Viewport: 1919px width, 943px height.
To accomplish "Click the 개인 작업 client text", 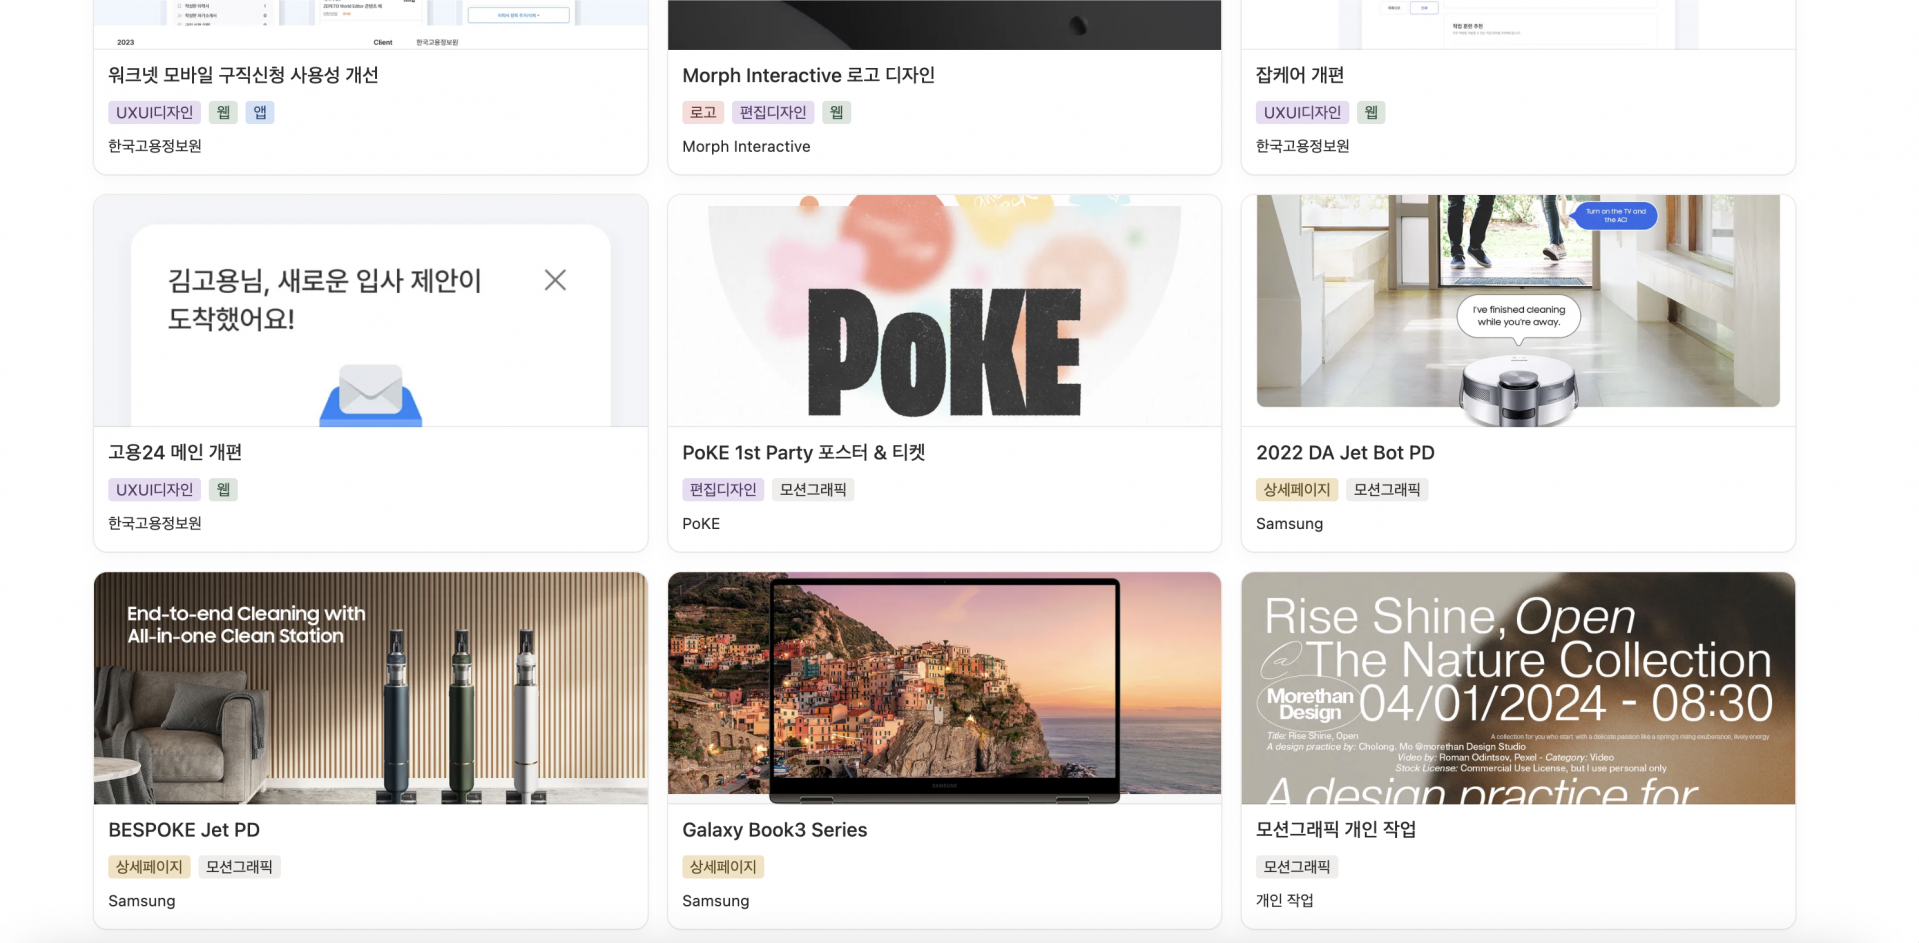I will (x=1285, y=900).
